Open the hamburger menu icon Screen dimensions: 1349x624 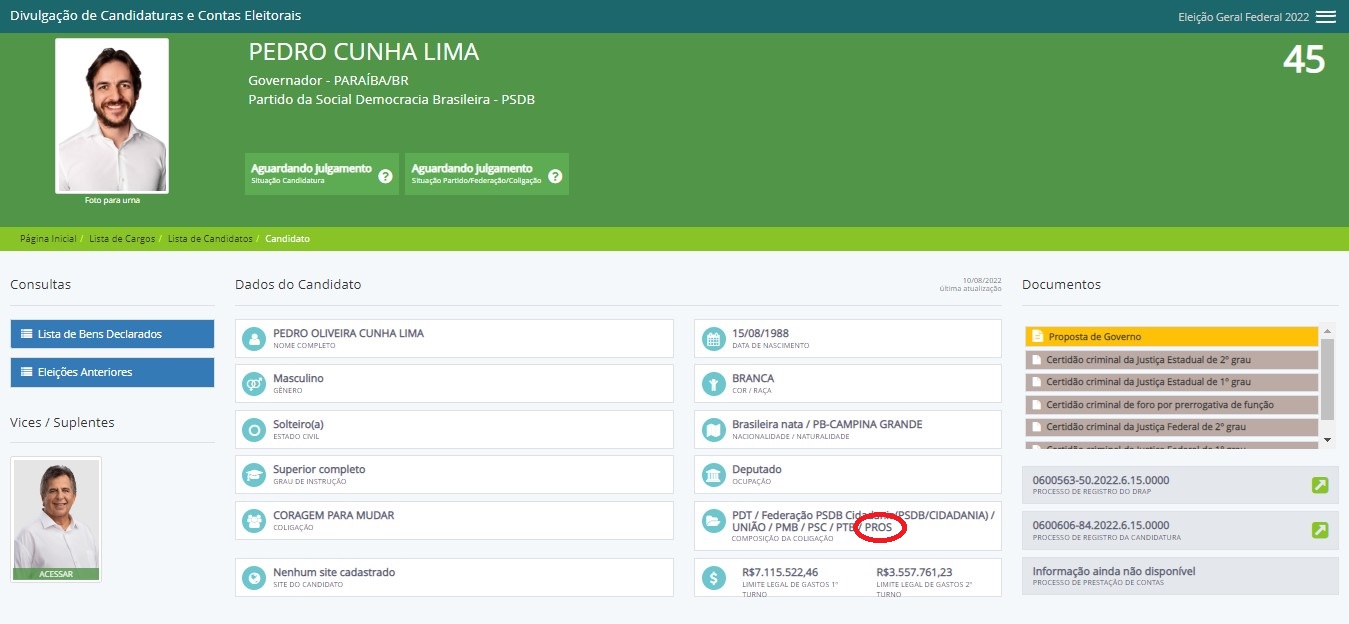[x=1326, y=17]
